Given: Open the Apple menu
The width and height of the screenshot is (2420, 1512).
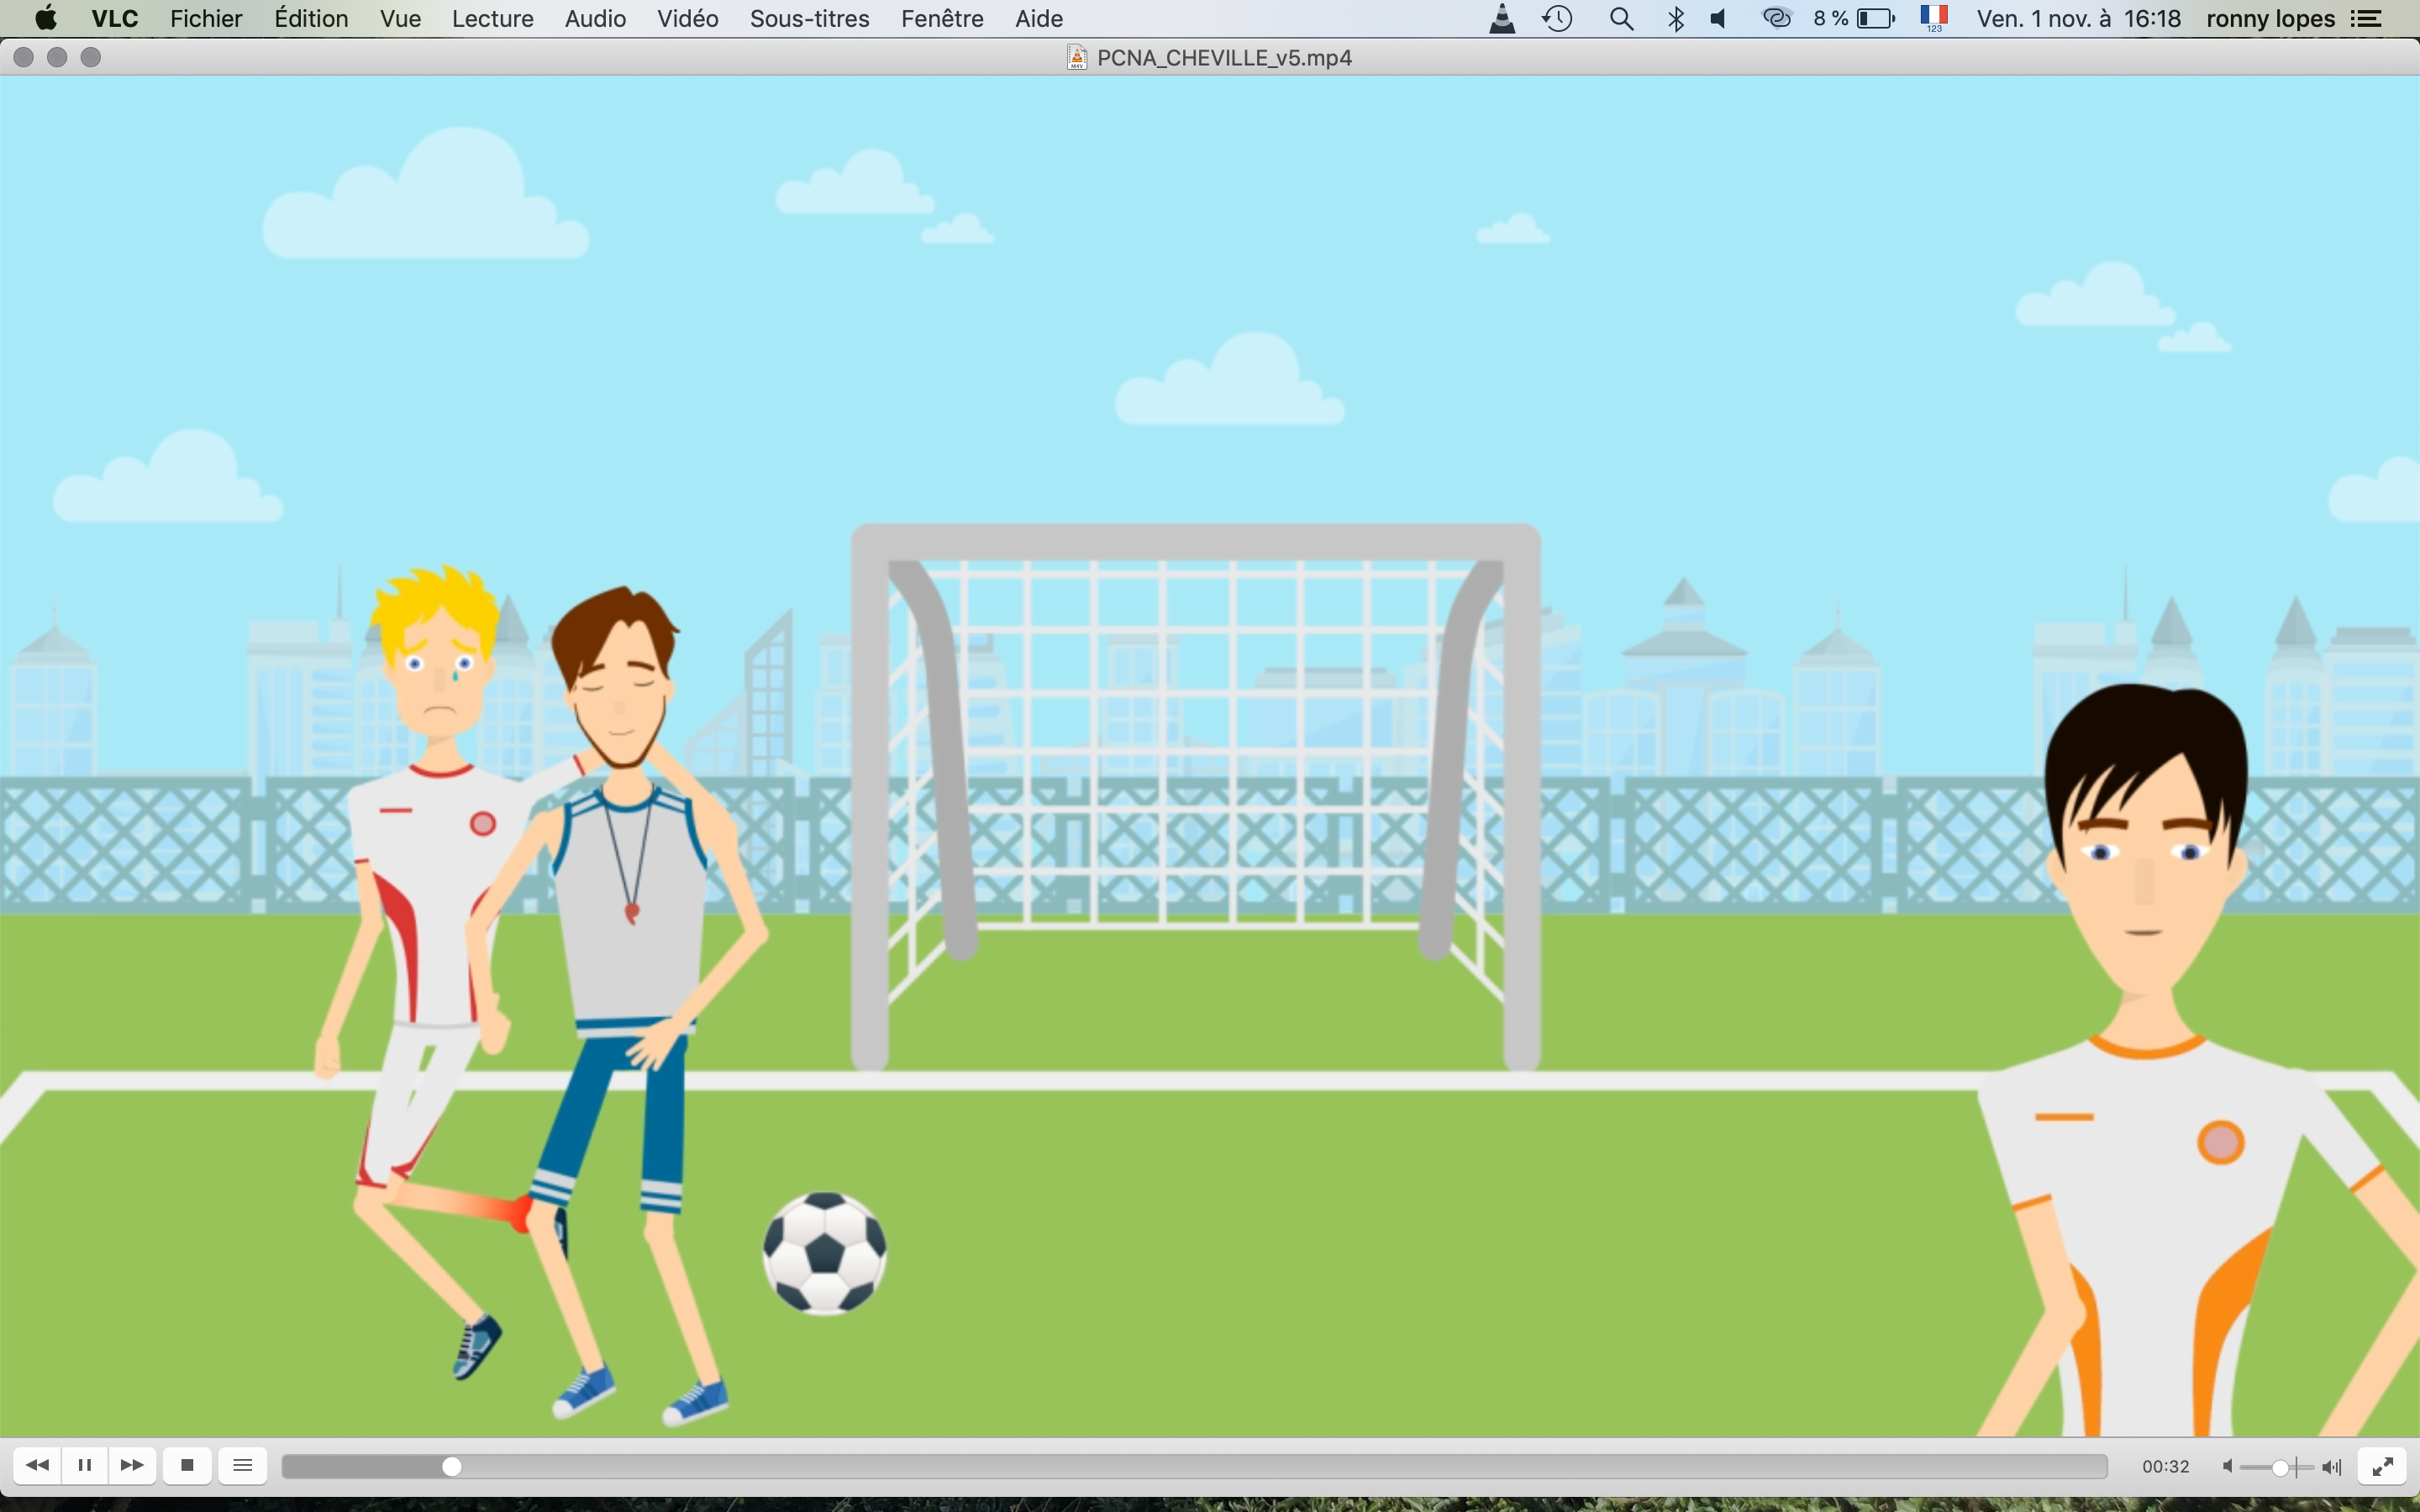Looking at the screenshot, I should pyautogui.click(x=45, y=18).
